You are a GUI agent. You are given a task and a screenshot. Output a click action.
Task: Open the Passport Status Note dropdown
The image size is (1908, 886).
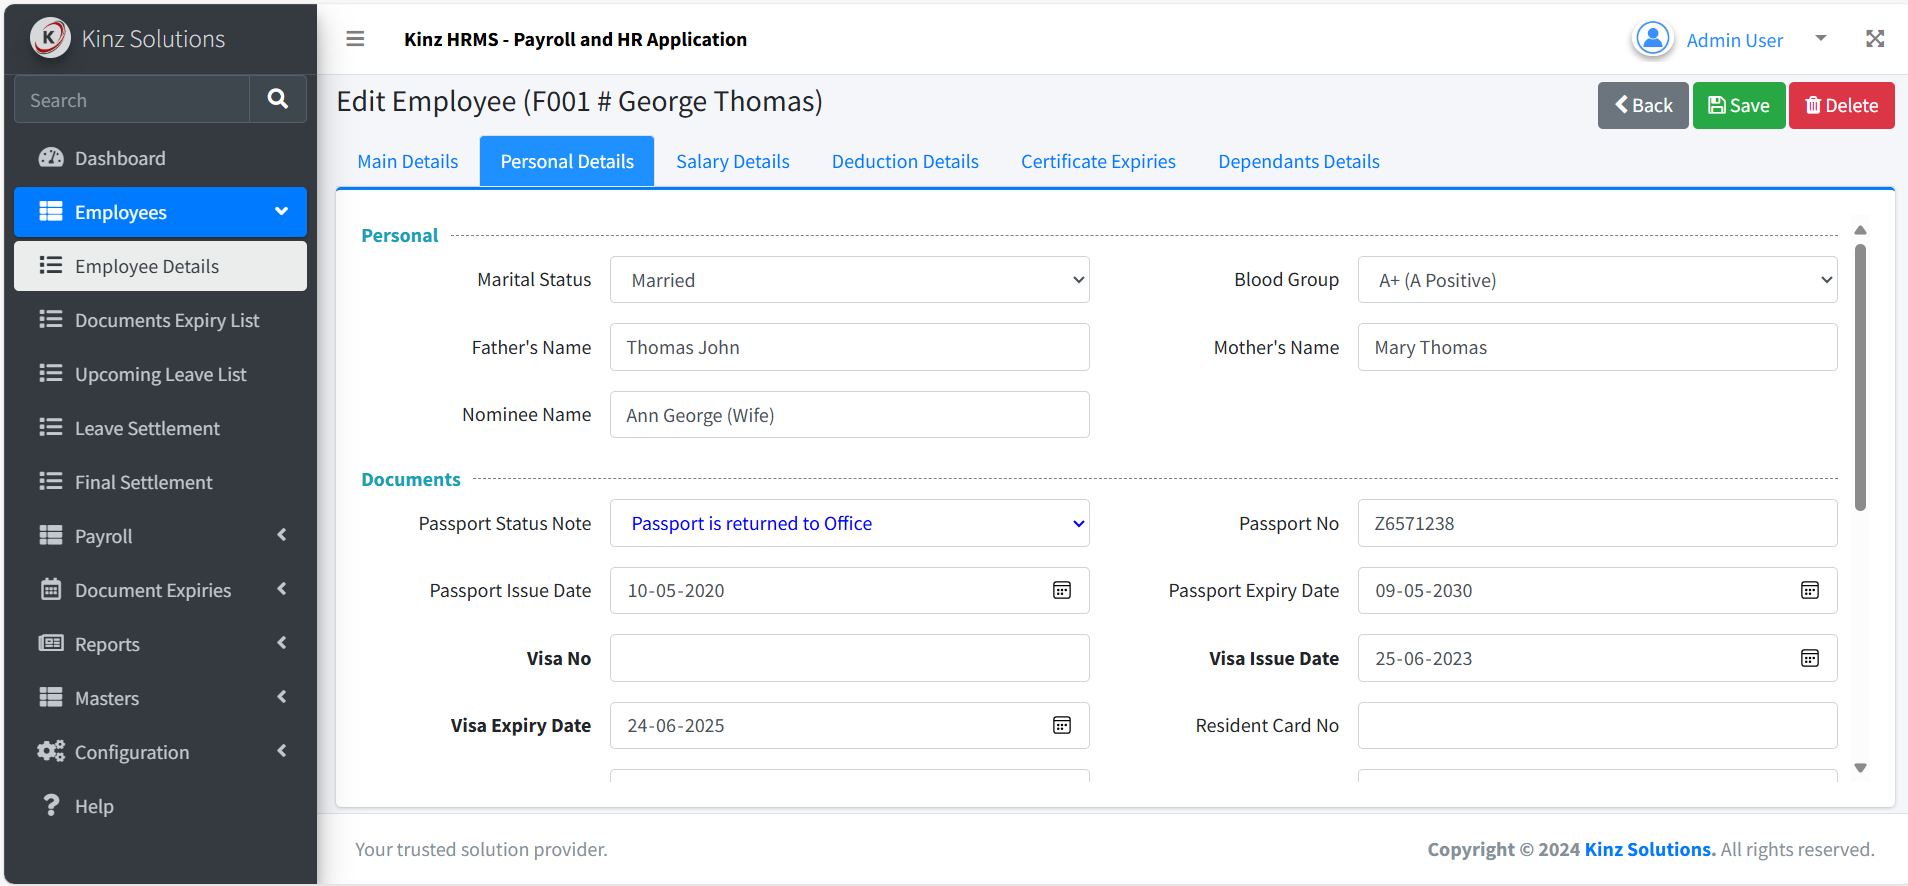(x=850, y=523)
